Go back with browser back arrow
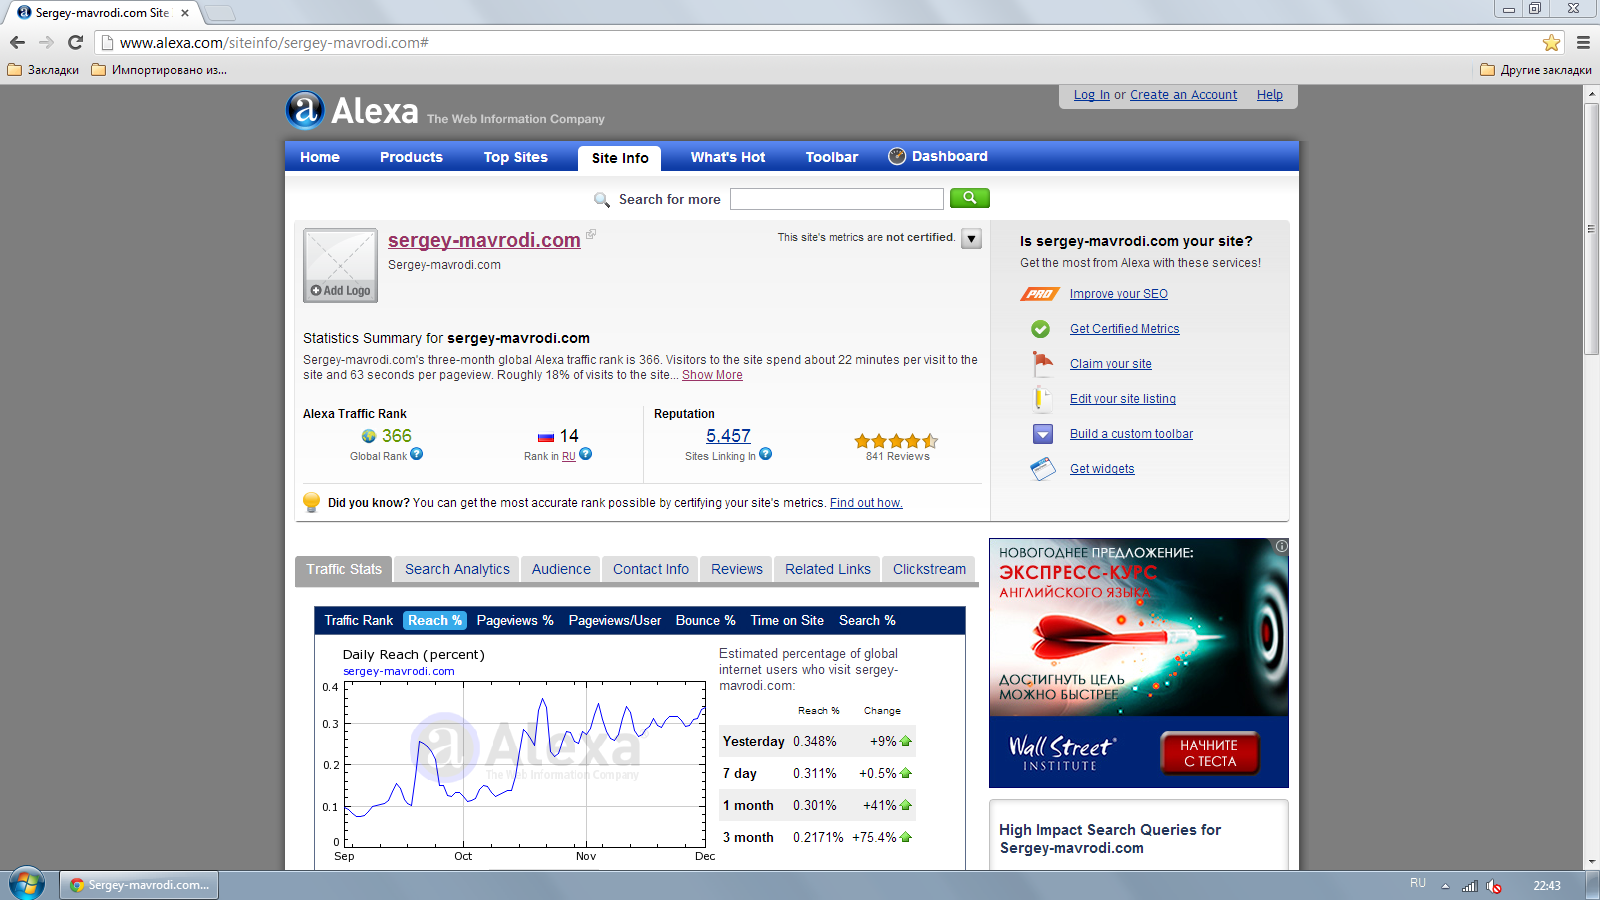Image resolution: width=1600 pixels, height=900 pixels. [17, 42]
